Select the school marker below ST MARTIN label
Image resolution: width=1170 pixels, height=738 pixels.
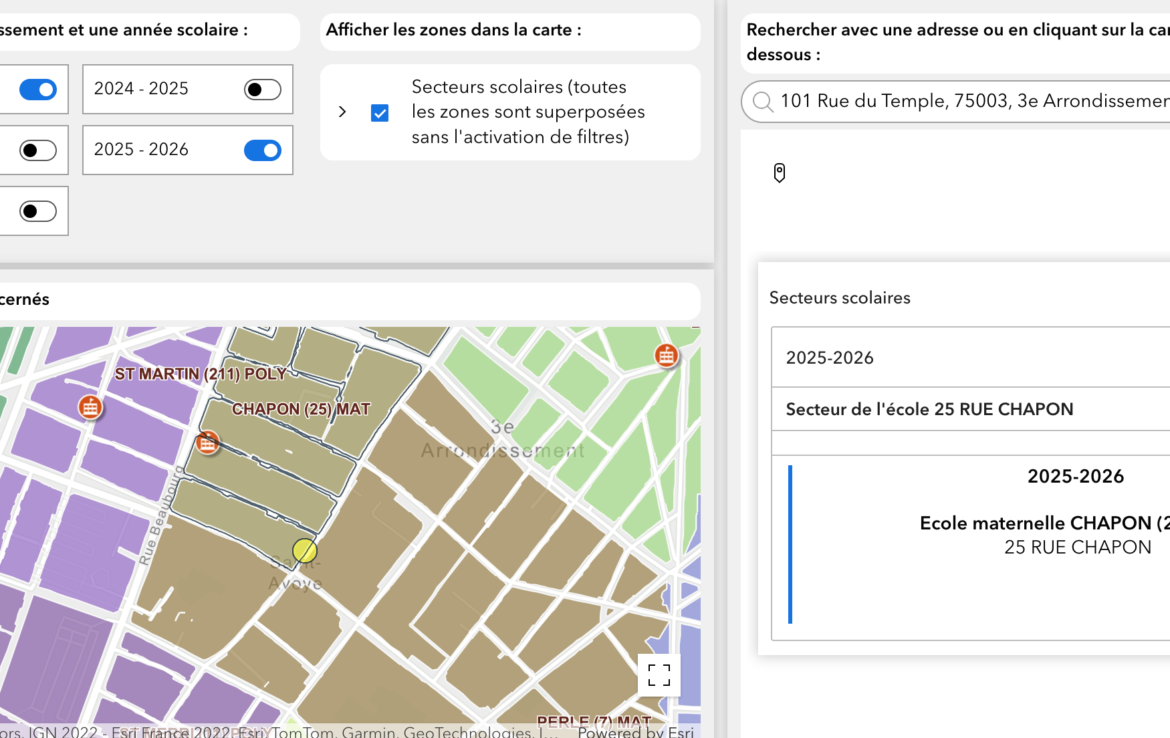click(90, 407)
